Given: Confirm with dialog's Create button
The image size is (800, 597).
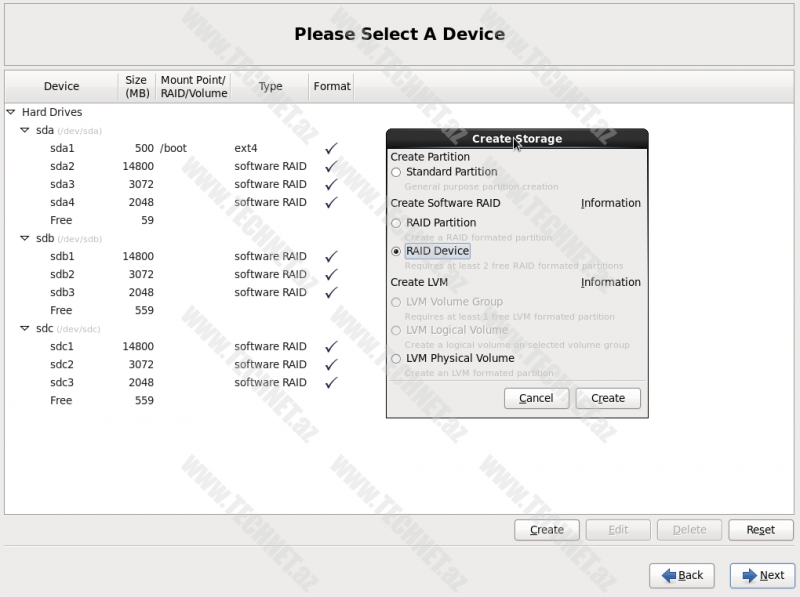Looking at the screenshot, I should click(x=608, y=398).
